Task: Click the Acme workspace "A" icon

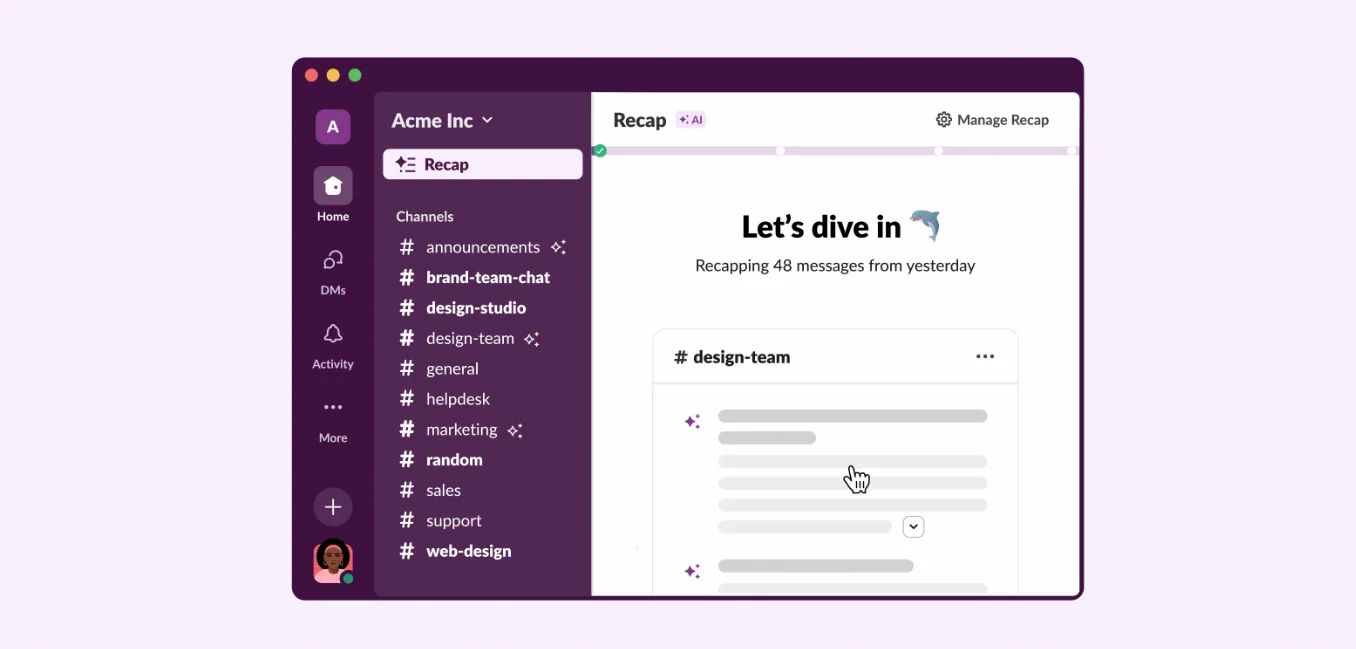Action: [x=333, y=127]
